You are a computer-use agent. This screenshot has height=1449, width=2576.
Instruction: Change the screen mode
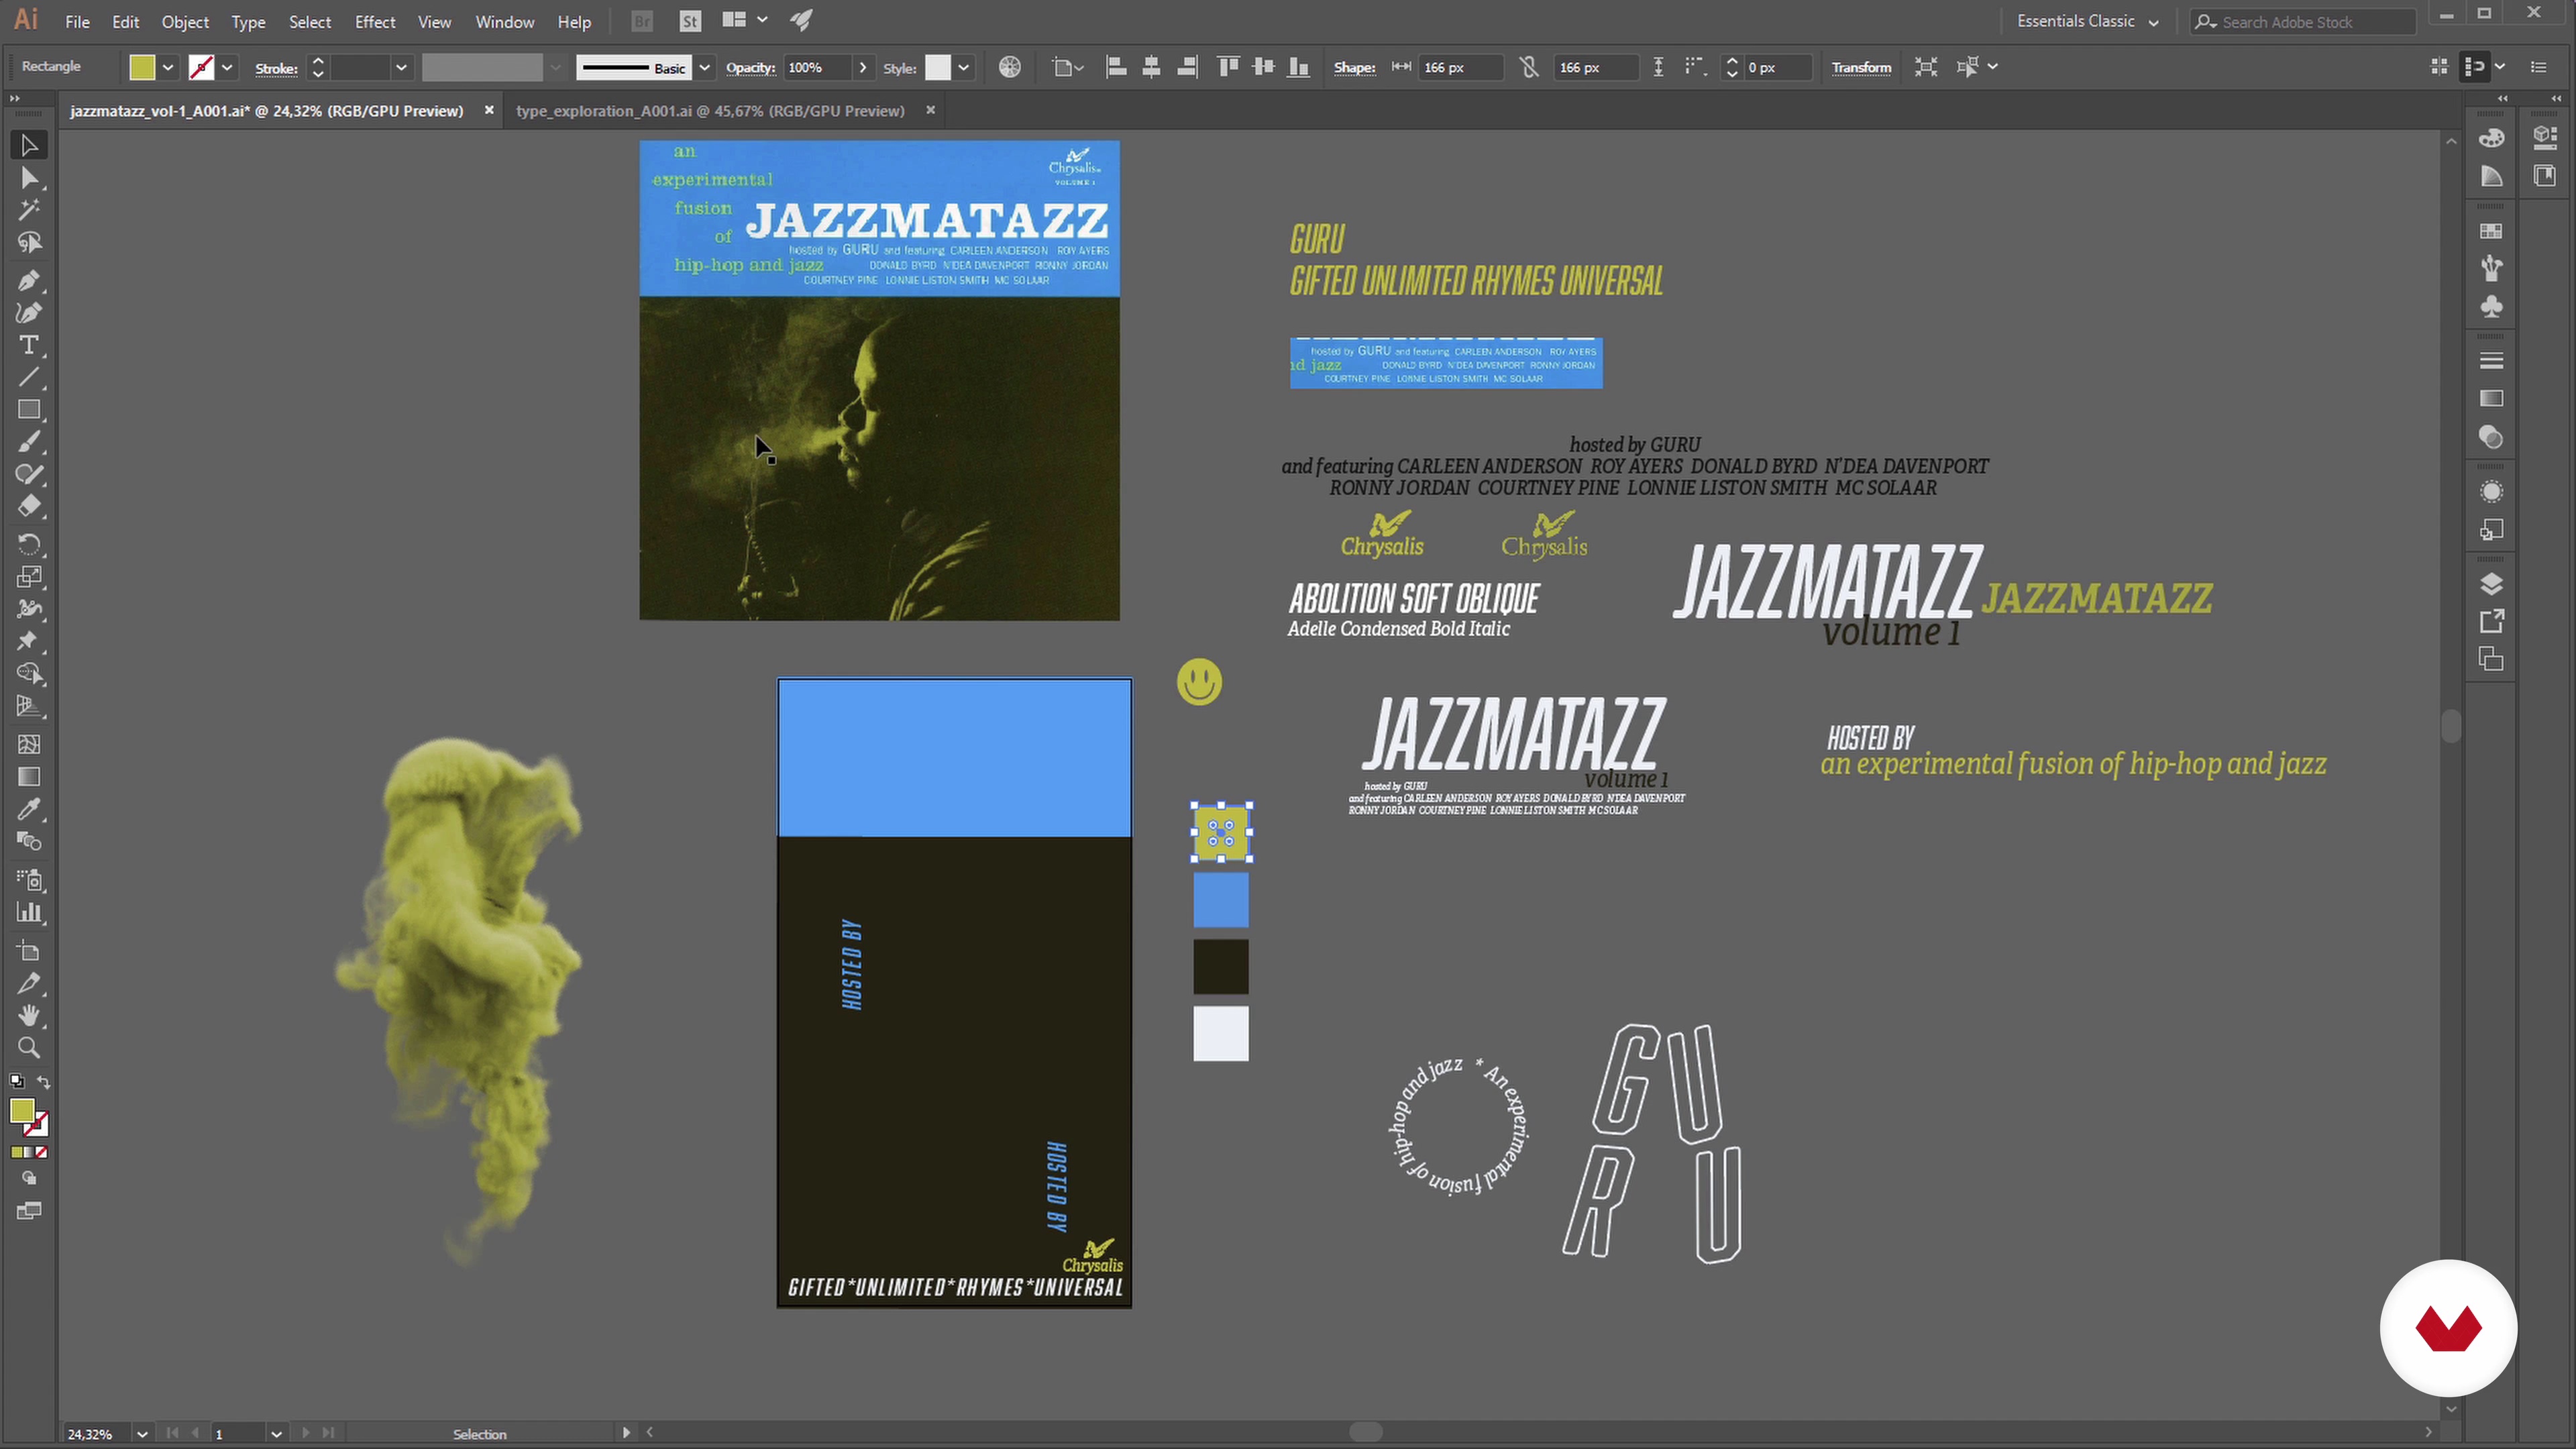[29, 1211]
